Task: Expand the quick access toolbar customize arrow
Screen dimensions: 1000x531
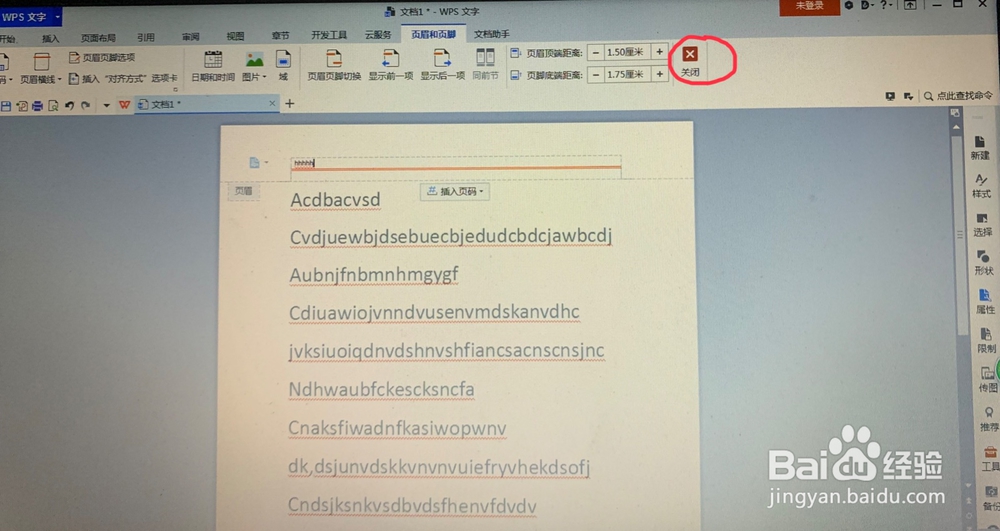Action: 106,106
